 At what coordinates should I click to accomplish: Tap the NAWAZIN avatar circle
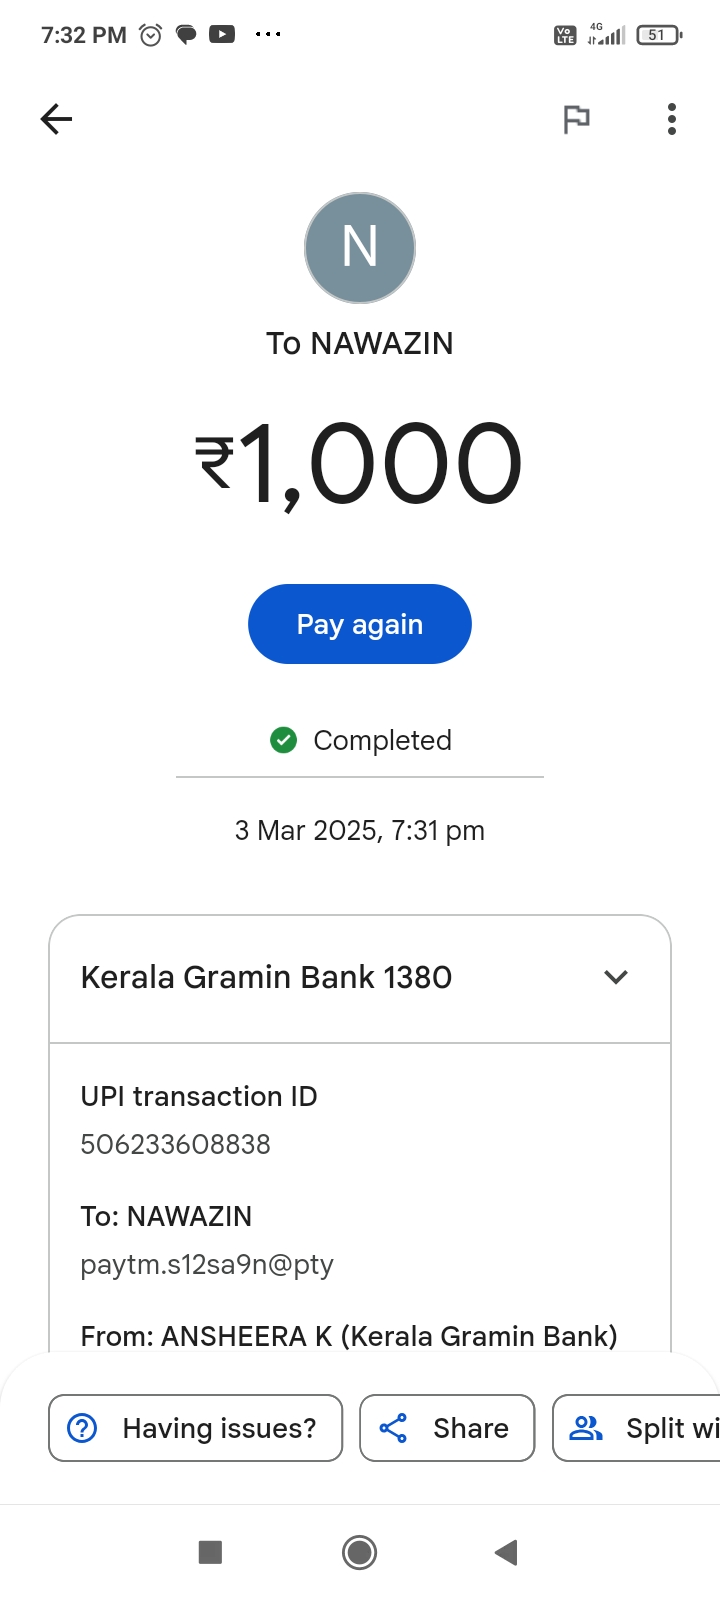(360, 248)
